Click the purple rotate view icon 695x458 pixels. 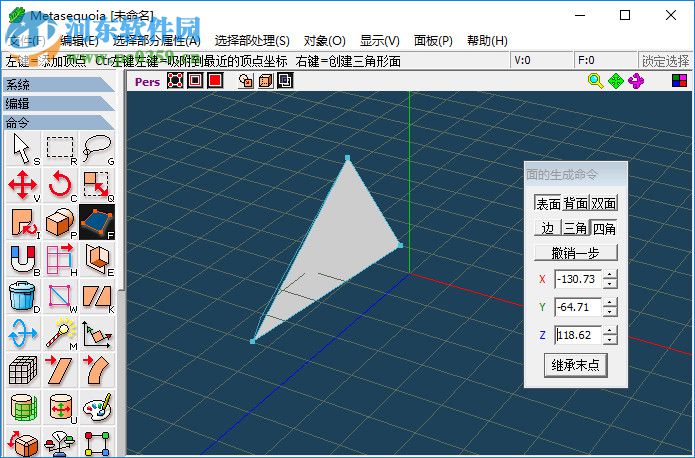click(636, 81)
